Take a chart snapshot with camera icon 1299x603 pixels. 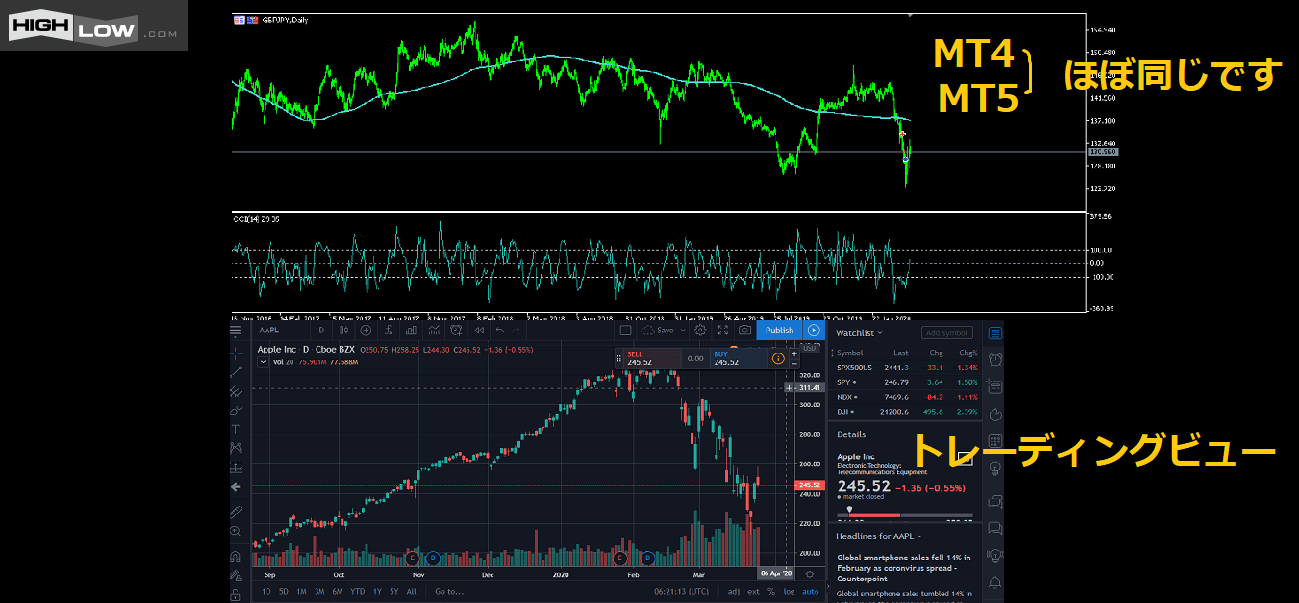click(x=744, y=330)
